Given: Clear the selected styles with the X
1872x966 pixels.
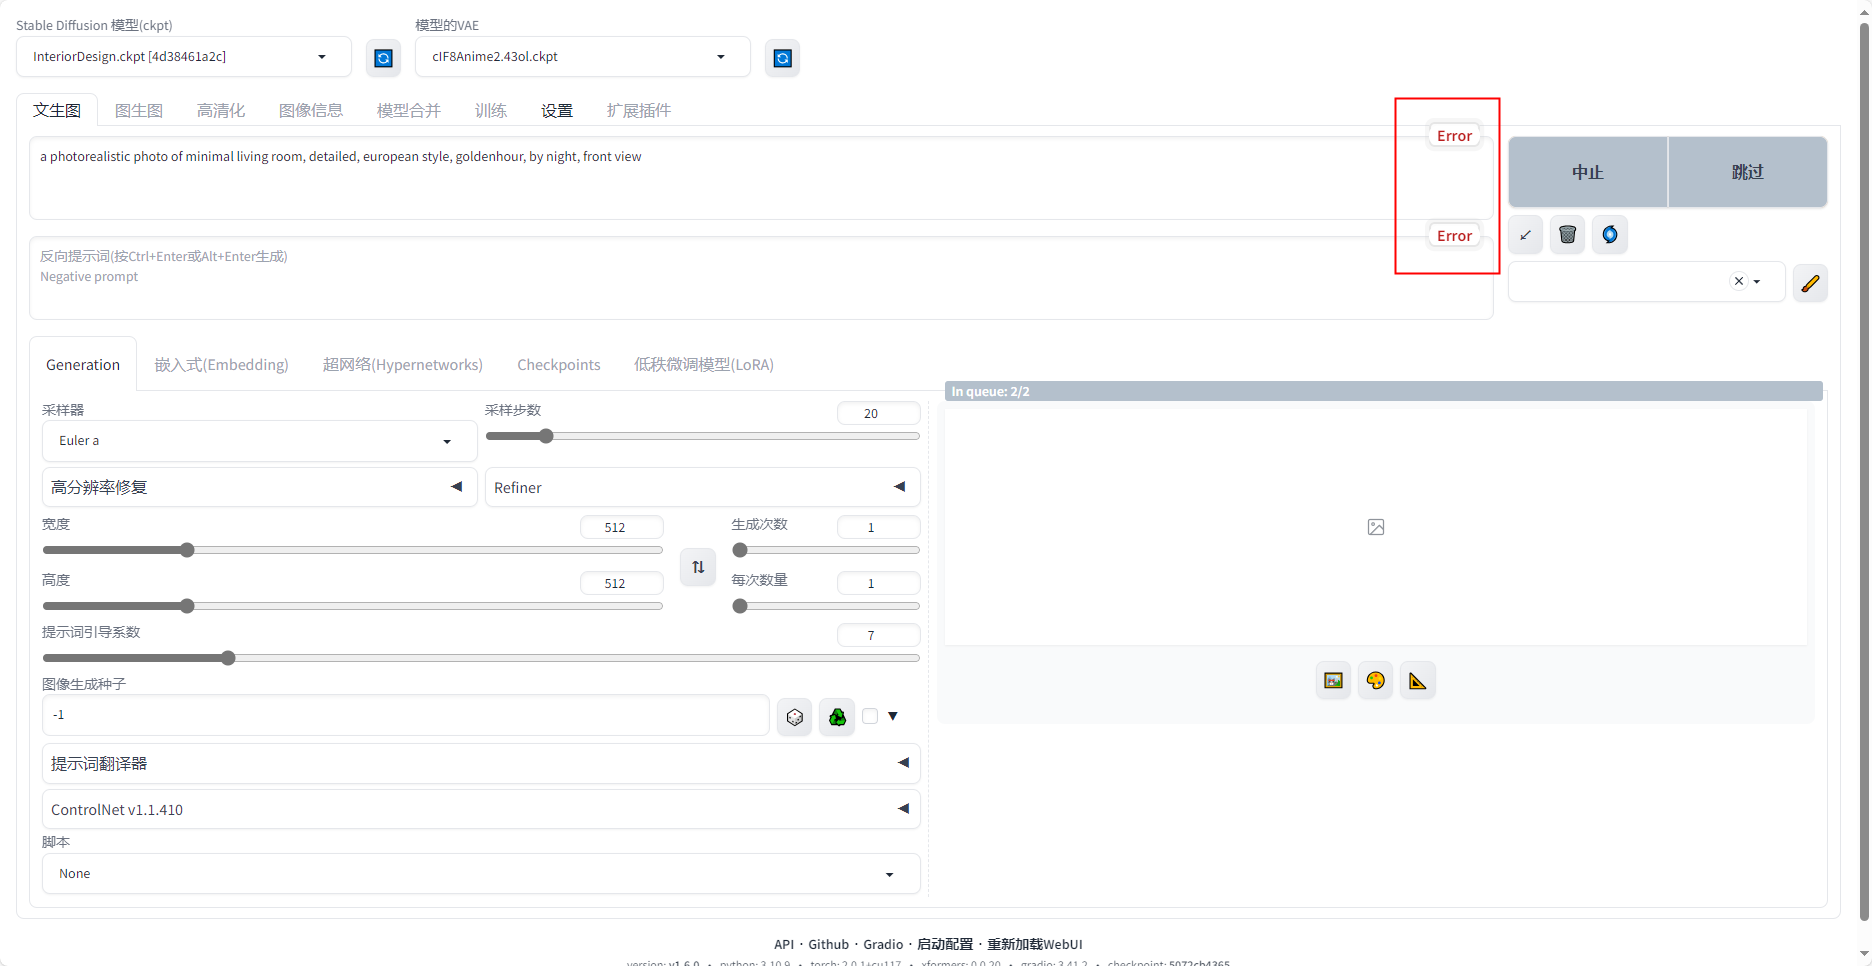Looking at the screenshot, I should pyautogui.click(x=1739, y=281).
